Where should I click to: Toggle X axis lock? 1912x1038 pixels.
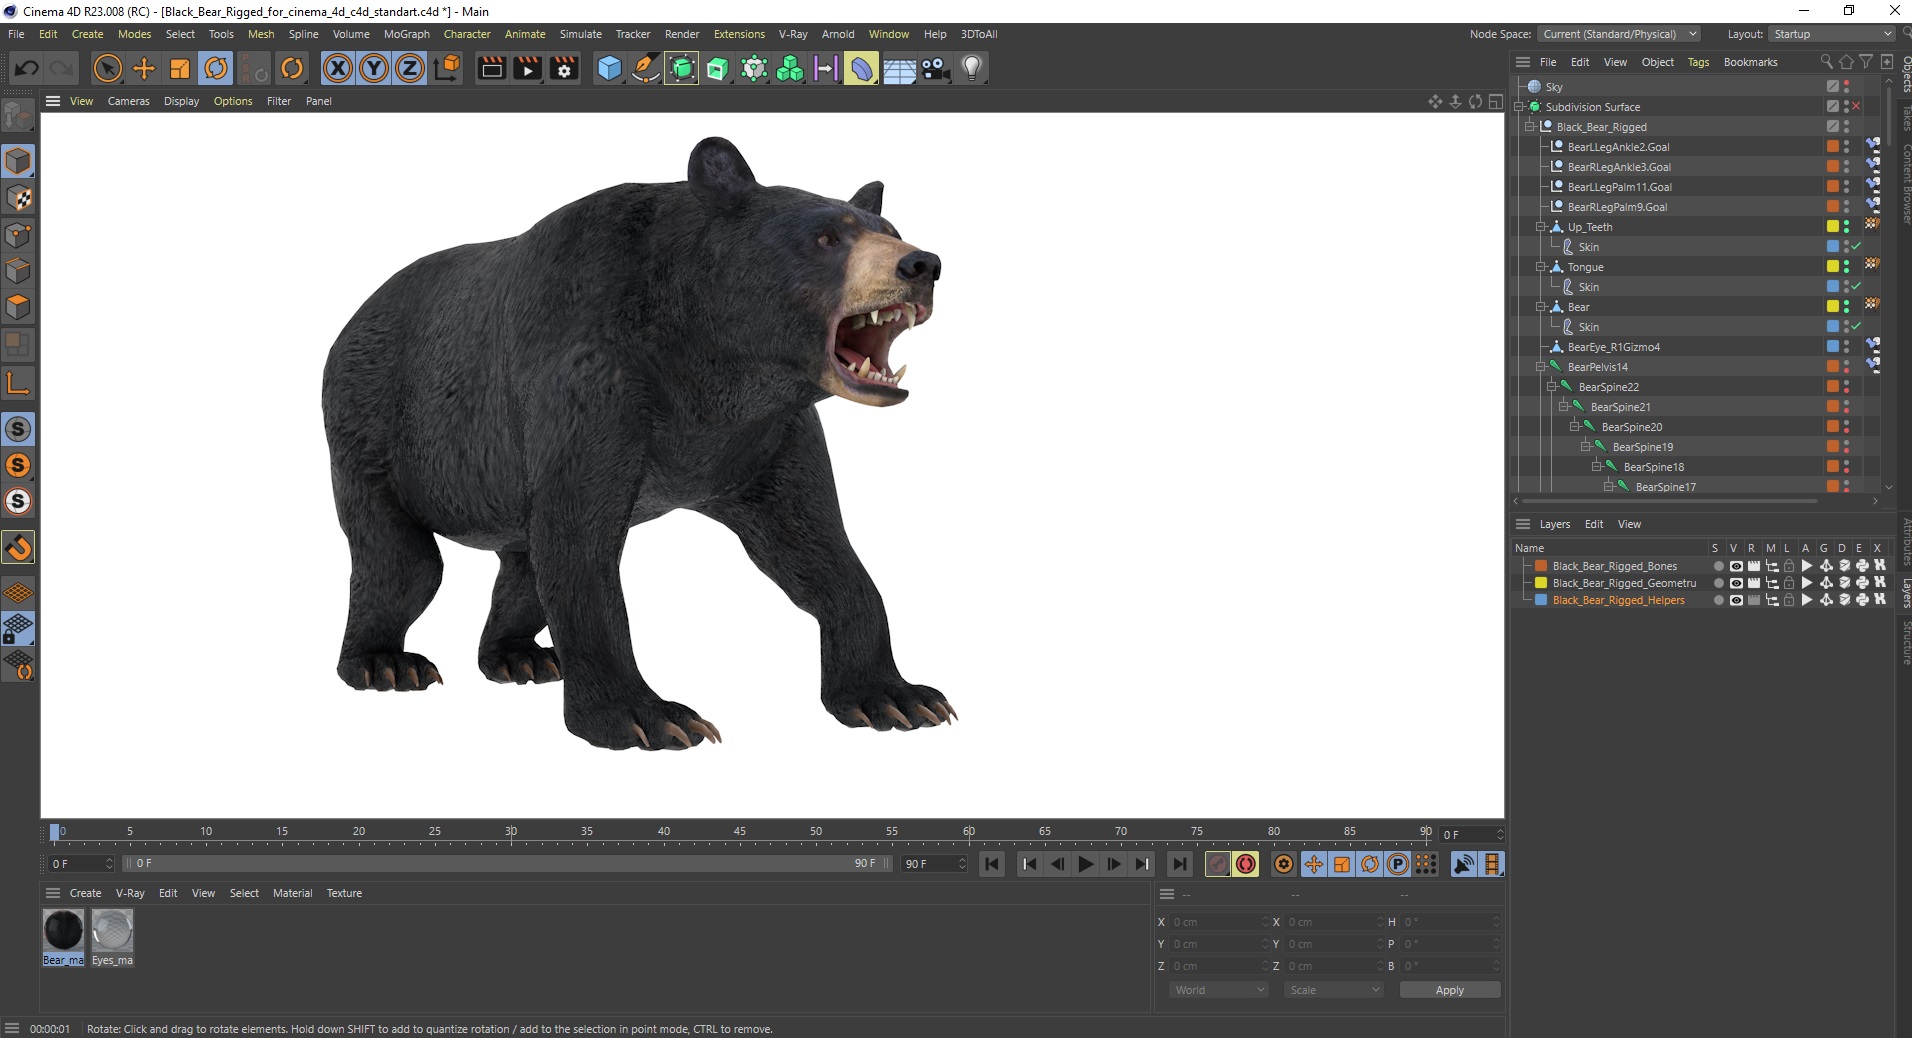point(338,68)
